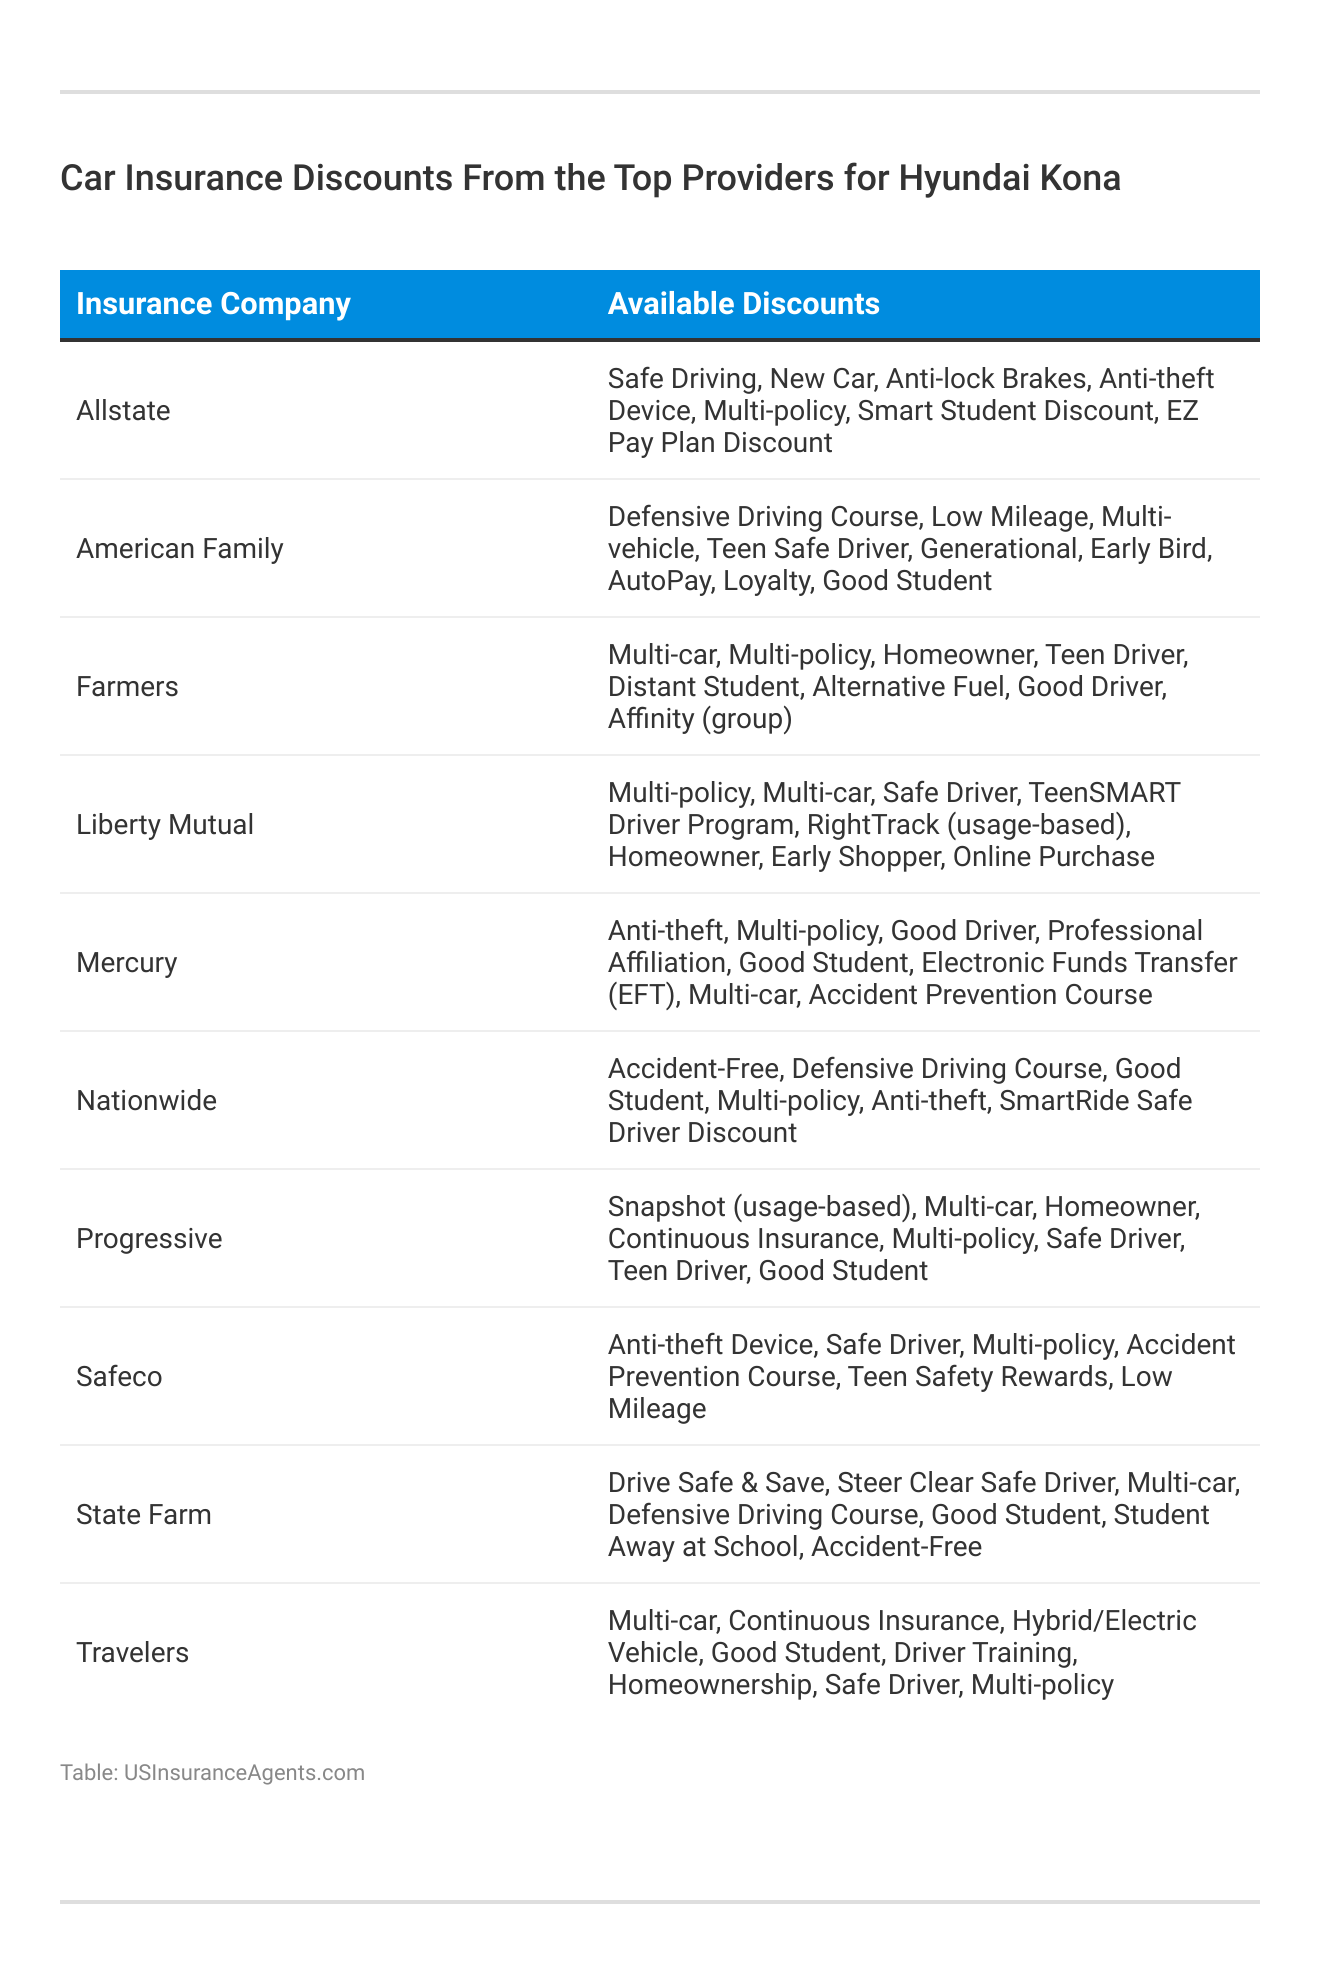Click Travelers' Hybrid/Electric Vehicle discounts text
1320x1972 pixels.
(x=902, y=1653)
